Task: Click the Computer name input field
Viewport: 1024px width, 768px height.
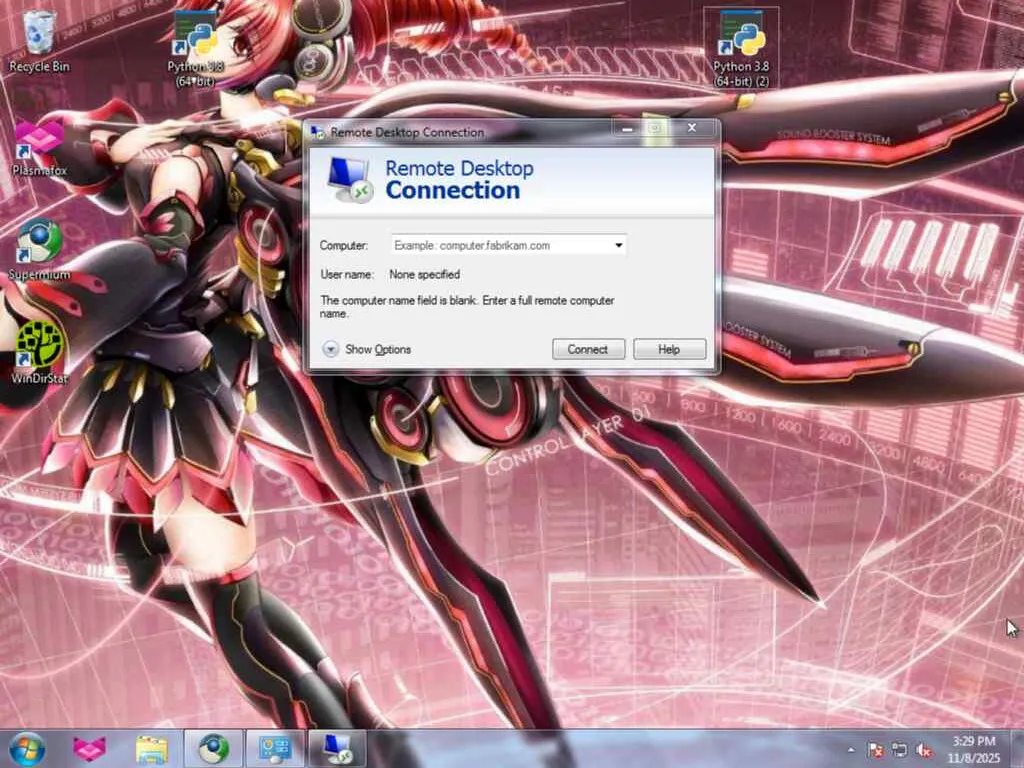Action: (x=508, y=246)
